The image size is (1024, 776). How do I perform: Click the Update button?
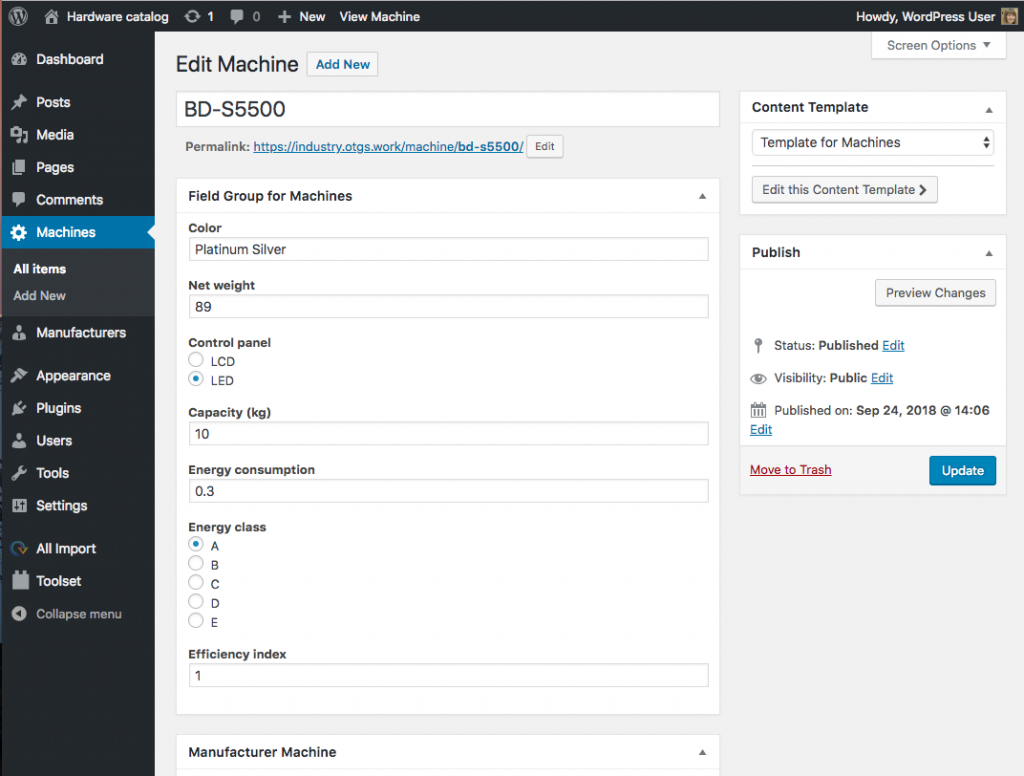tap(962, 470)
